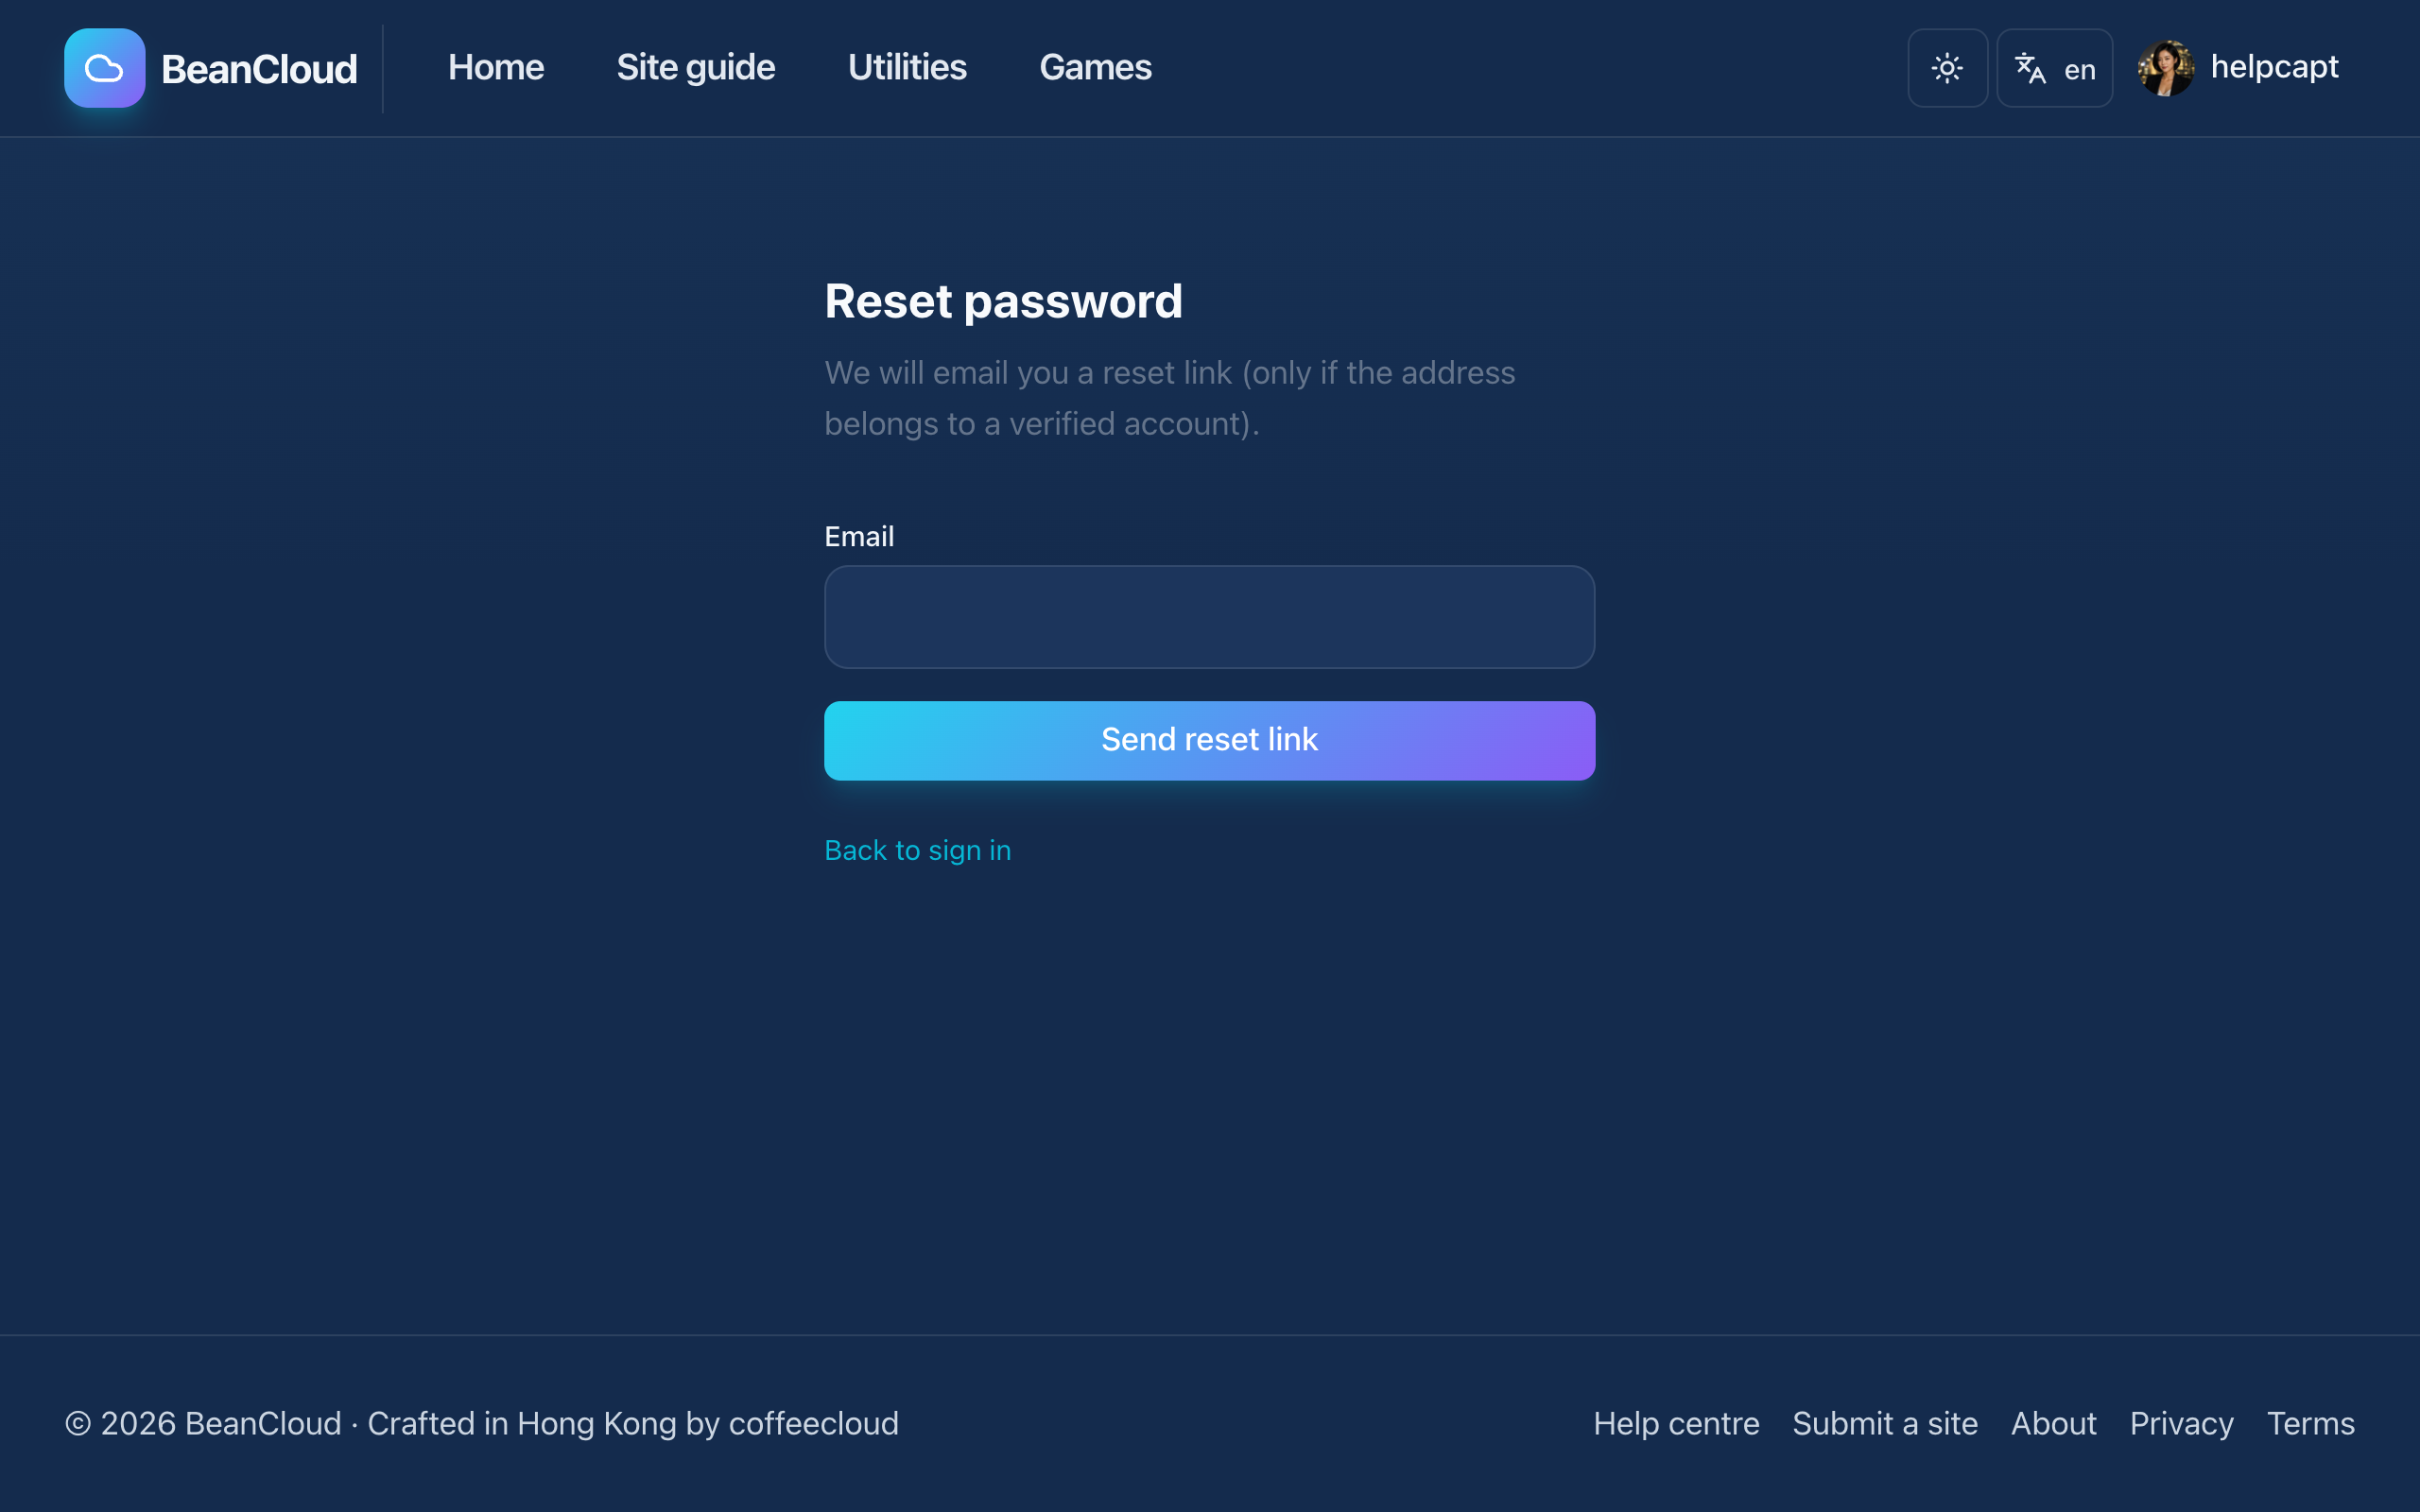
Task: Open the Terms footer link
Action: click(x=2310, y=1423)
